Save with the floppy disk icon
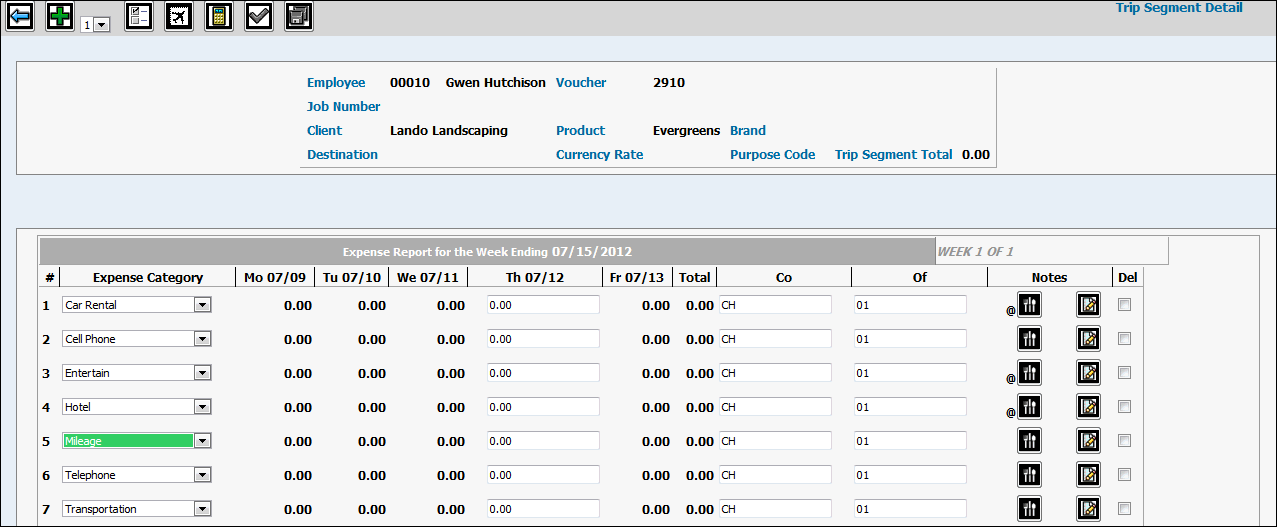 coord(299,16)
